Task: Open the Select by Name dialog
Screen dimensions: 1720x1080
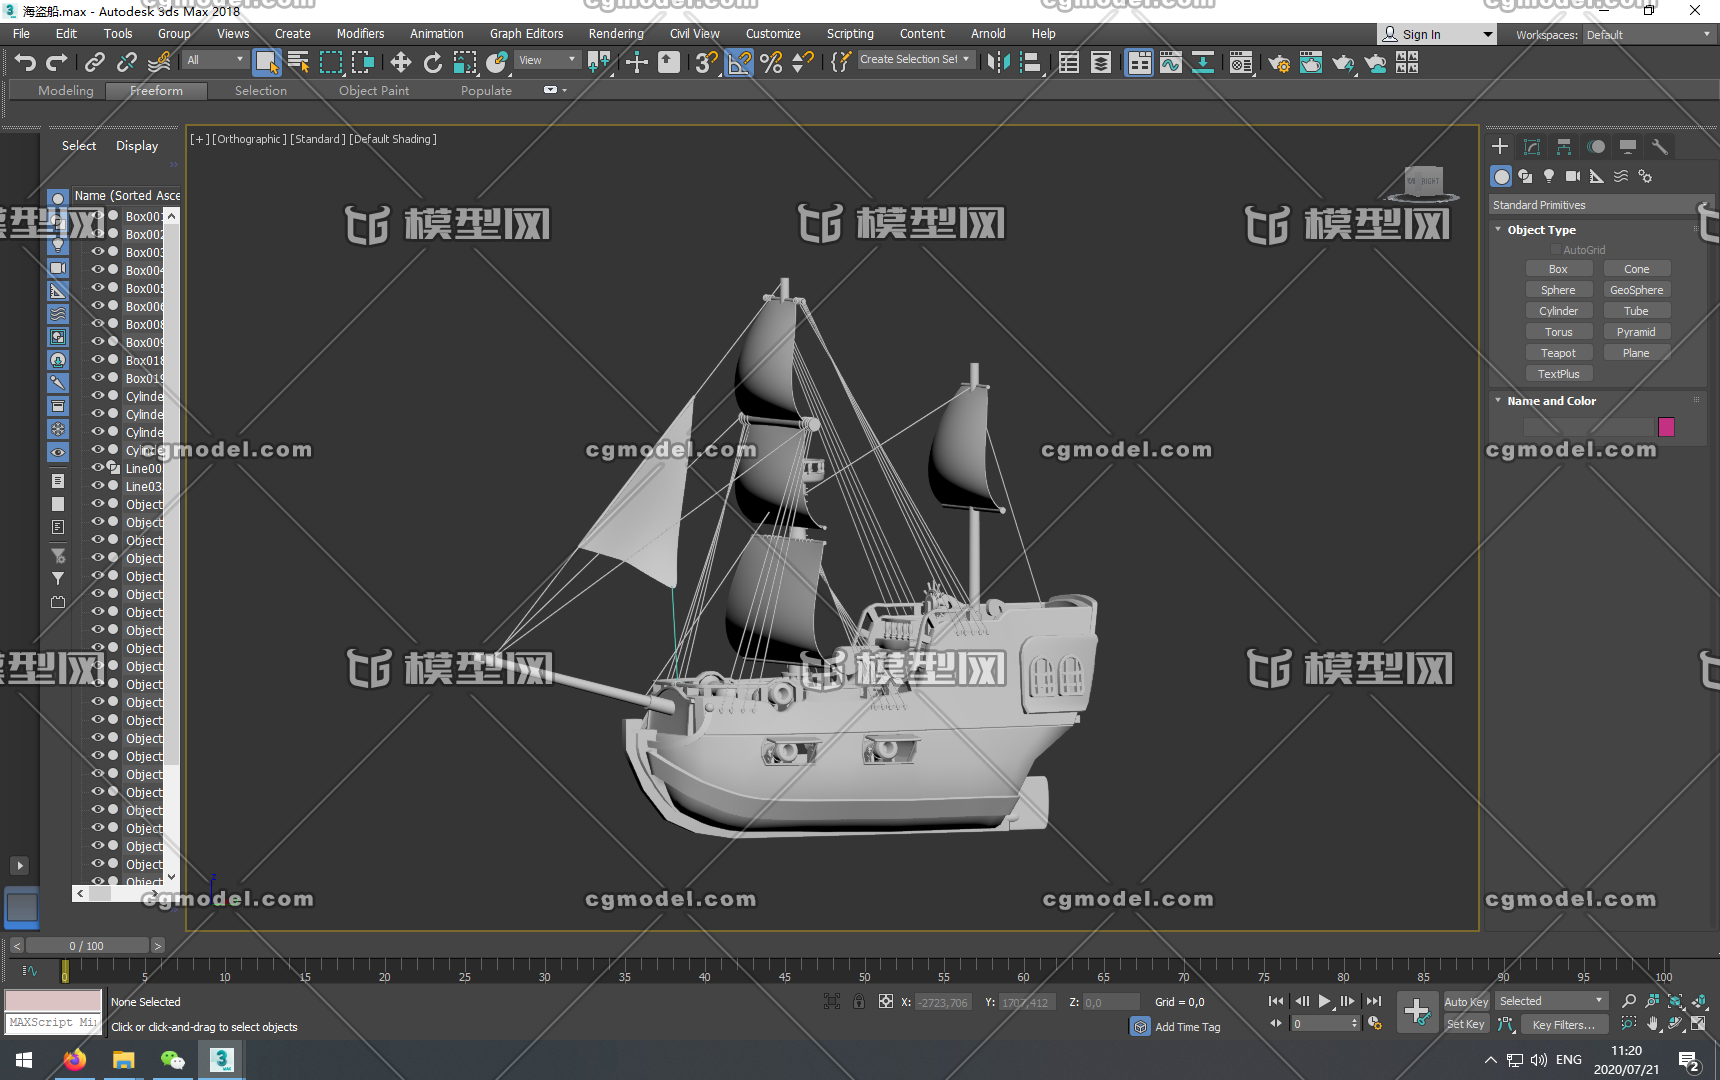Action: point(299,62)
